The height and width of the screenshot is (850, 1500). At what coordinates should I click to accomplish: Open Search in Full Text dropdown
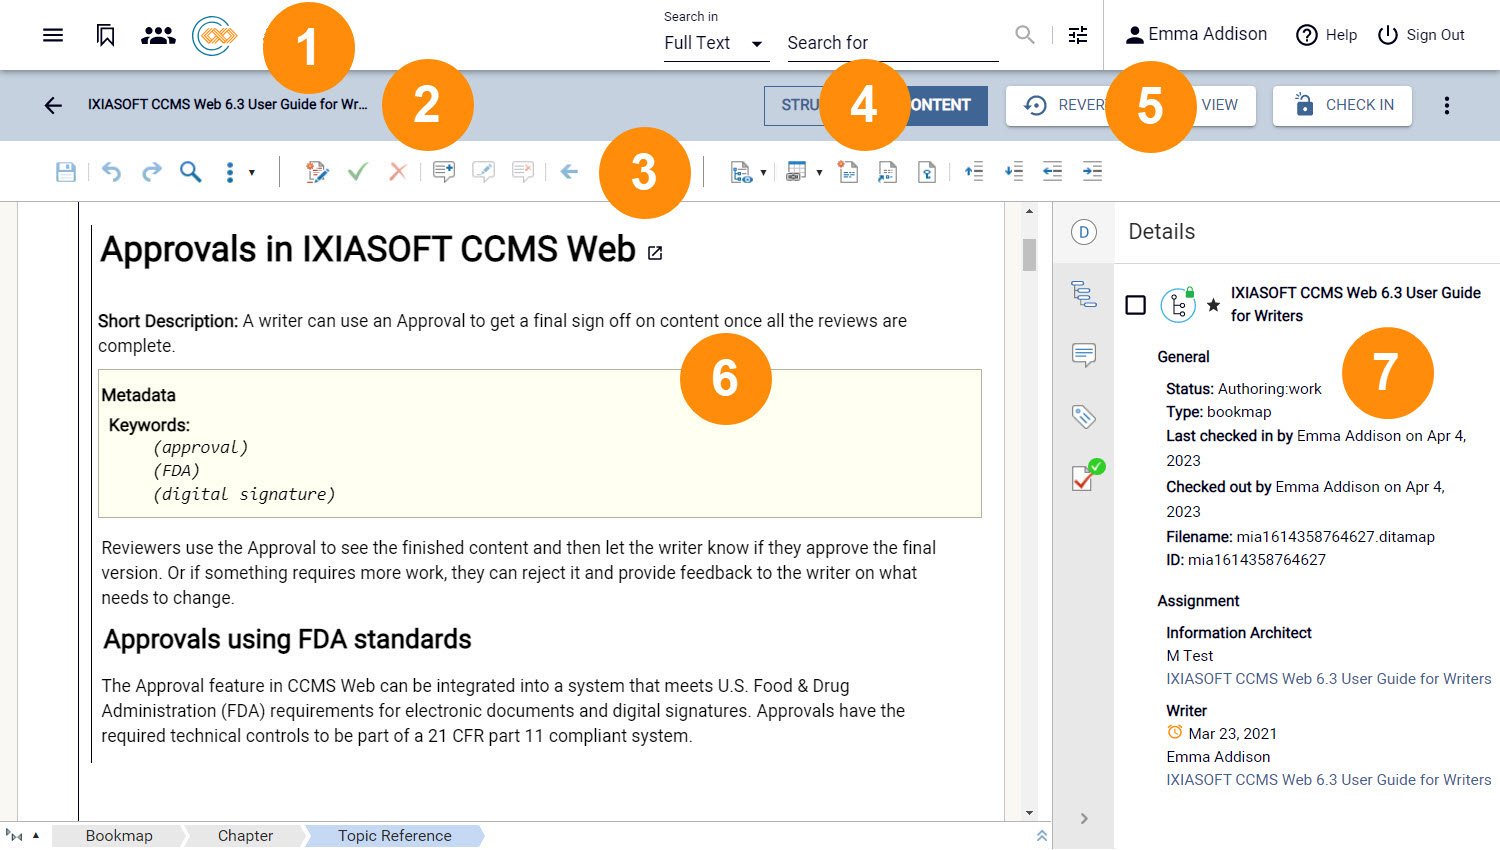[x=716, y=43]
